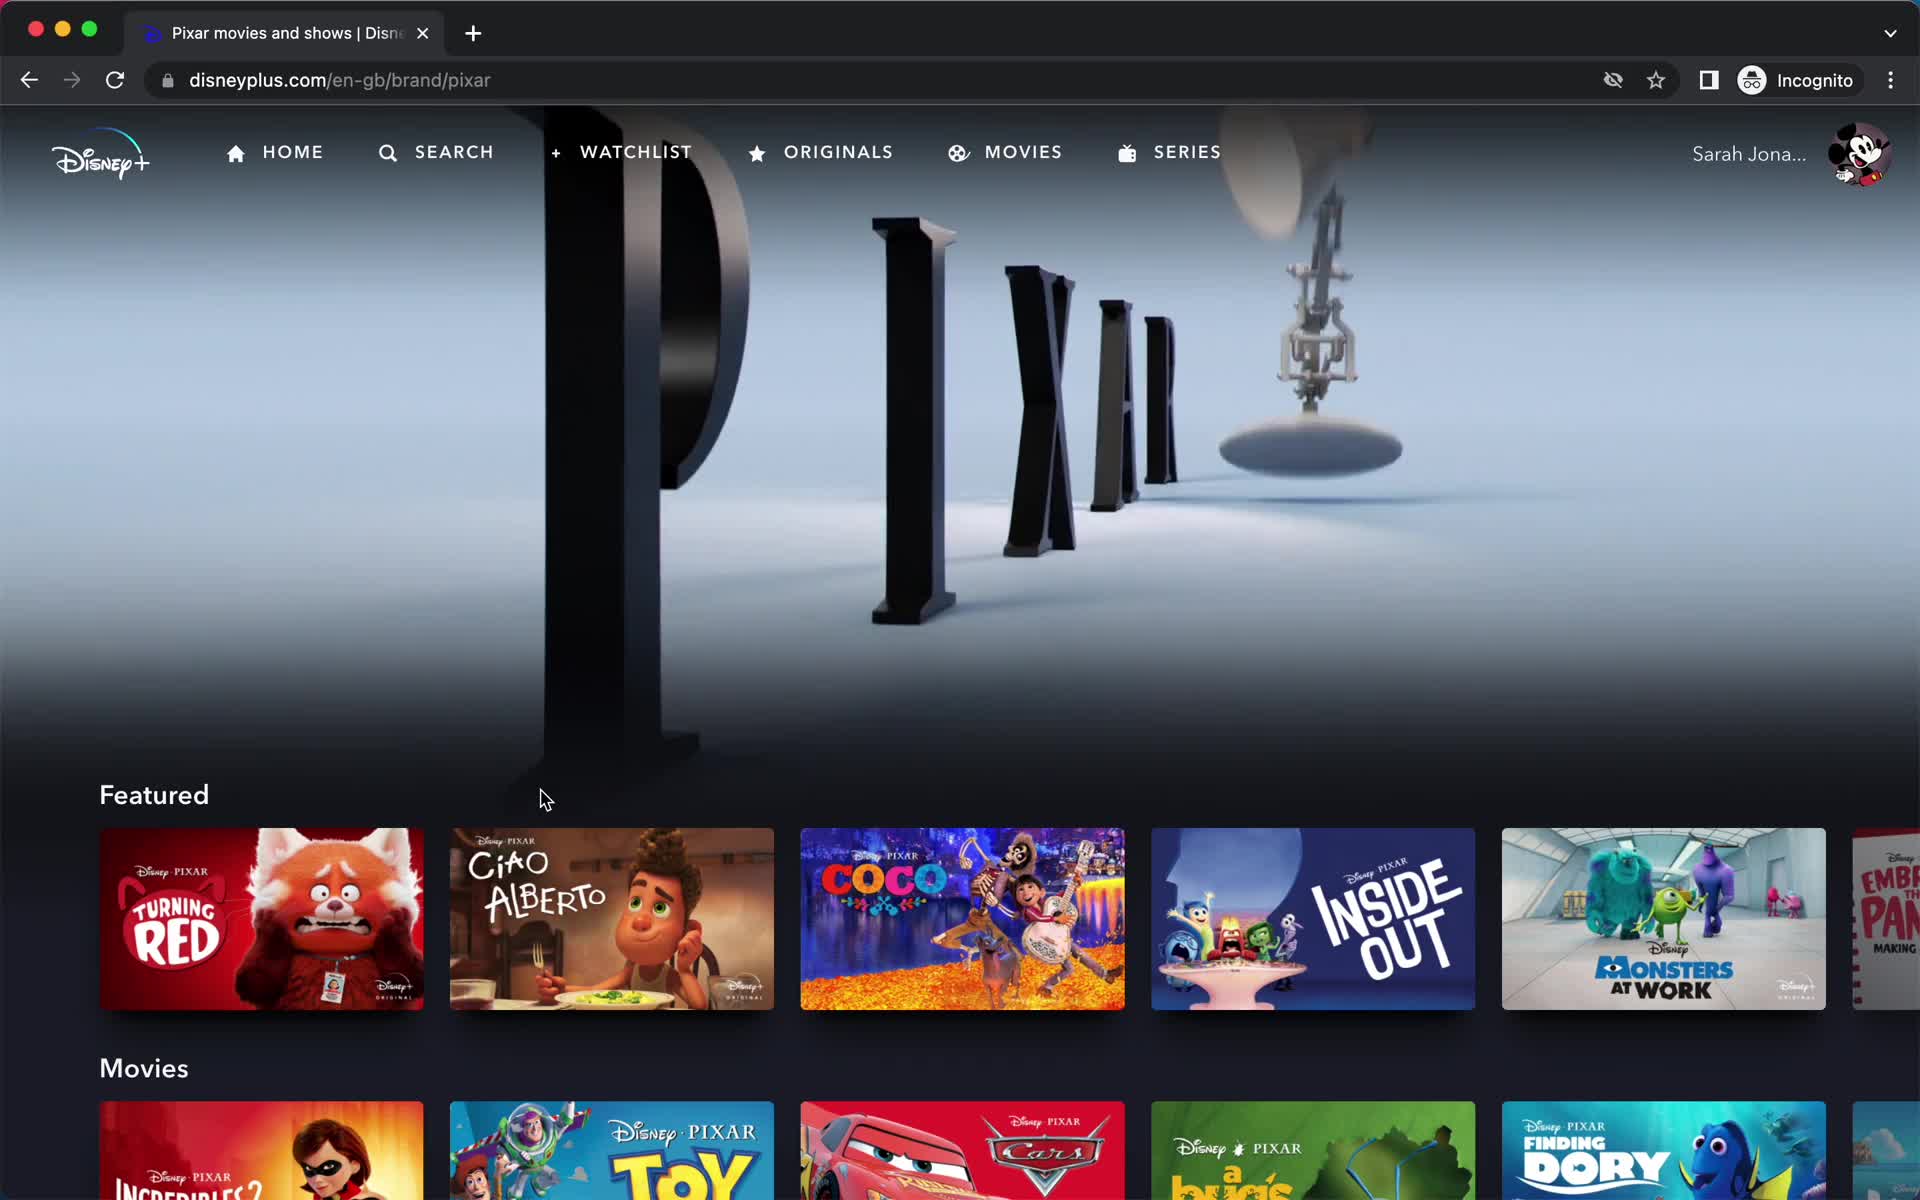Click the Movies section heading
The image size is (1920, 1200).
click(x=144, y=1068)
